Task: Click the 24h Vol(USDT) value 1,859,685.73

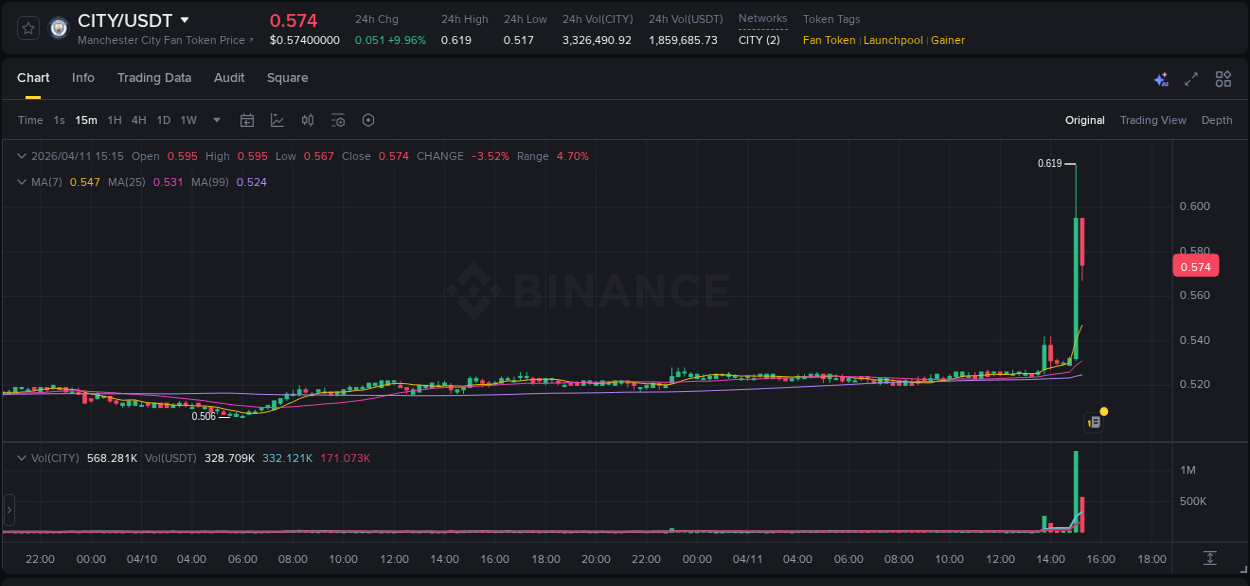Action: coord(683,40)
